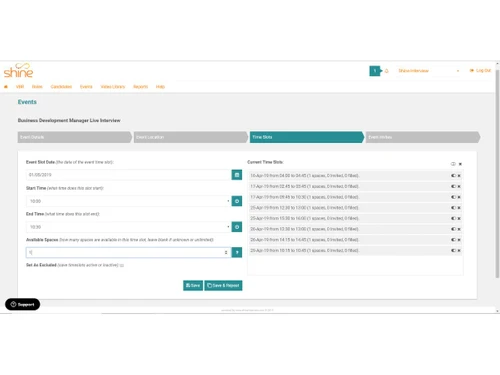Toggle active state of 04:00 to 04:45 slot
The width and height of the screenshot is (500, 375).
coord(453,176)
